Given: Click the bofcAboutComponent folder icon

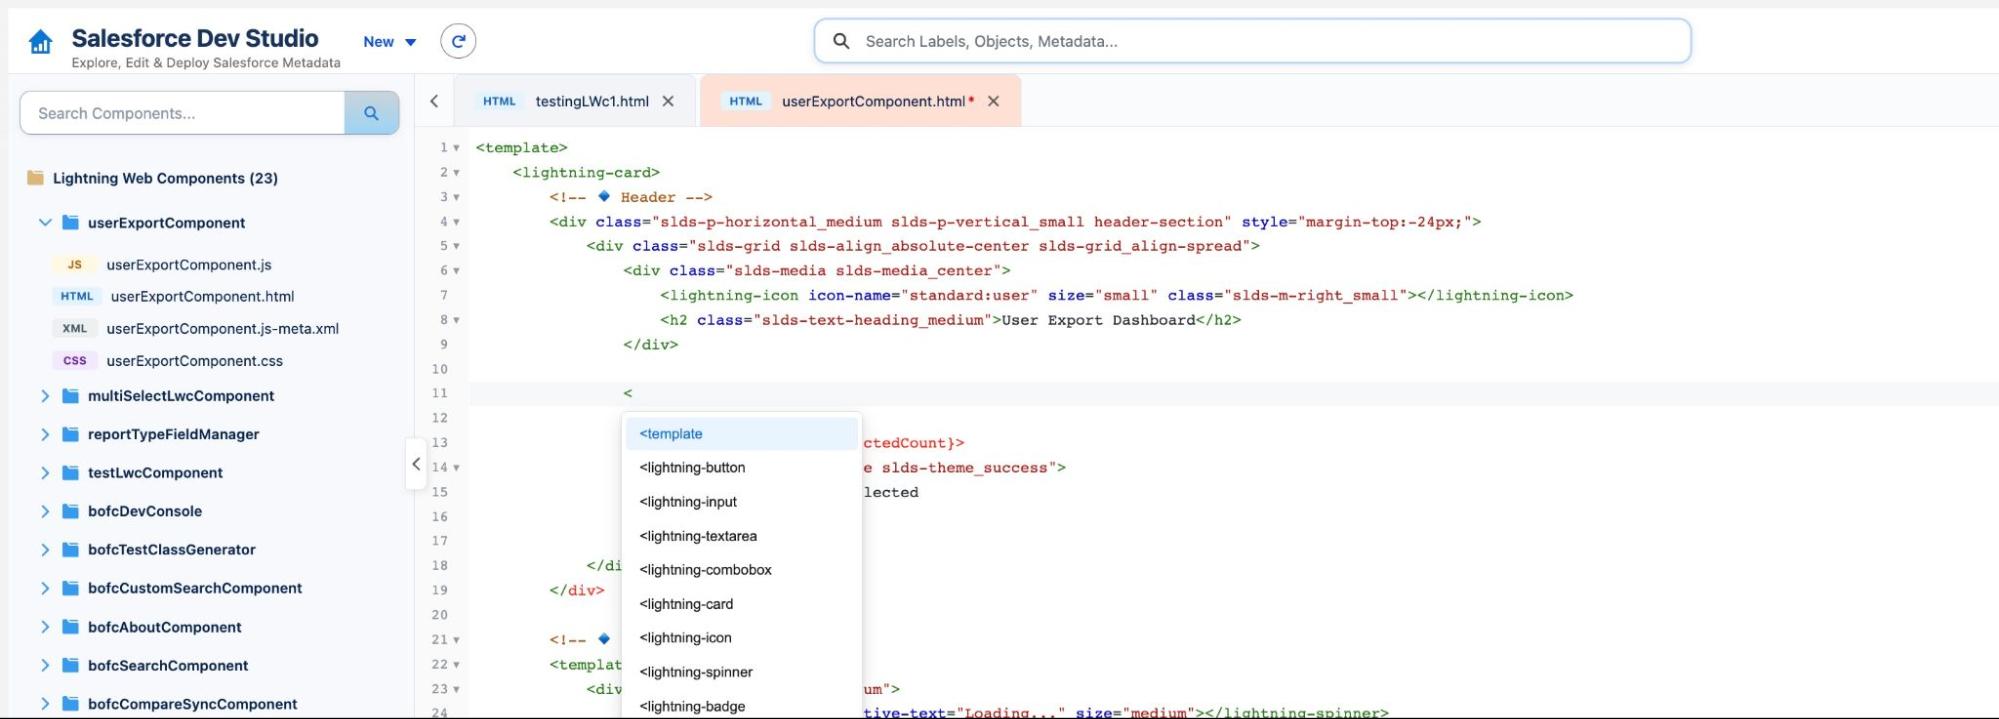Looking at the screenshot, I should [70, 627].
